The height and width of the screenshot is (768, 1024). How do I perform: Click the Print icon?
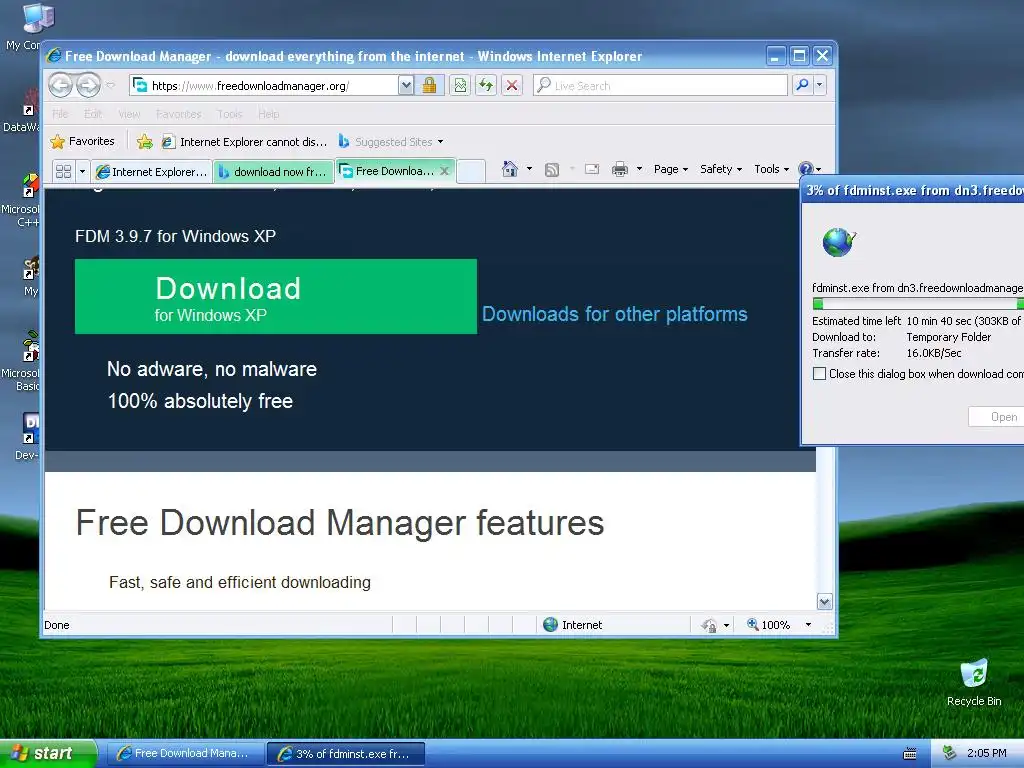pyautogui.click(x=620, y=169)
